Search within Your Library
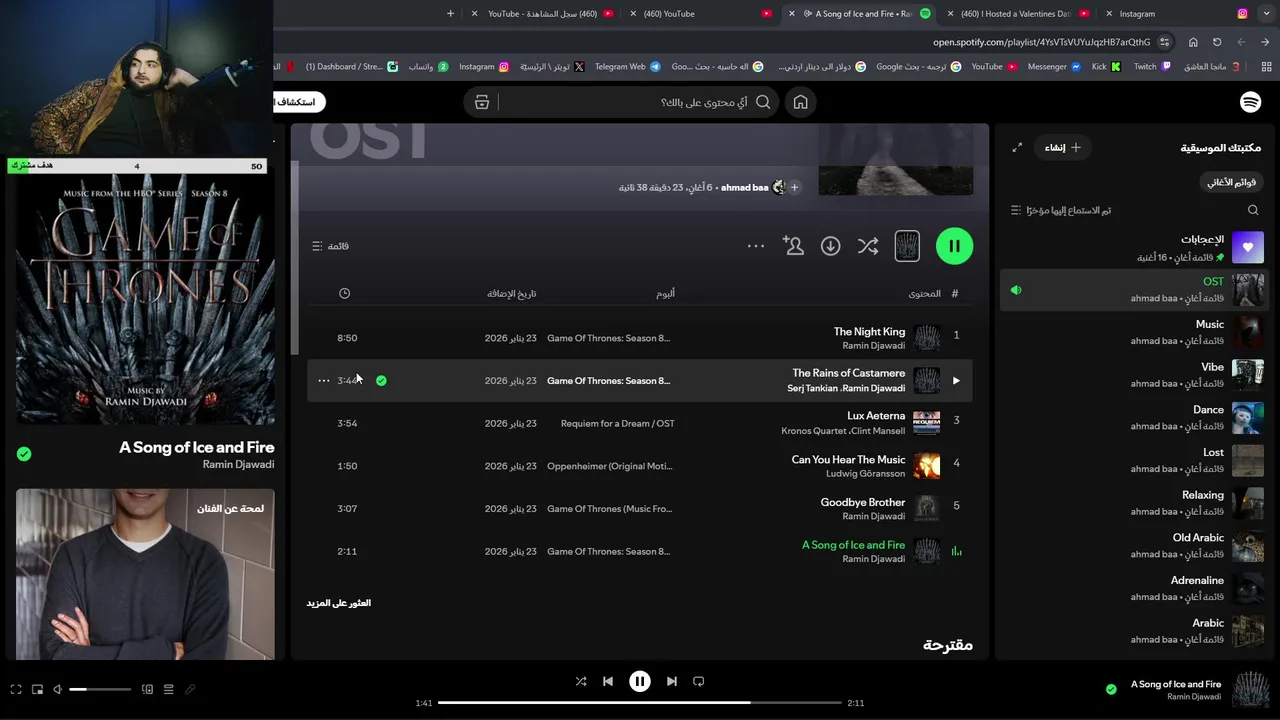The width and height of the screenshot is (1280, 720). (x=1253, y=210)
